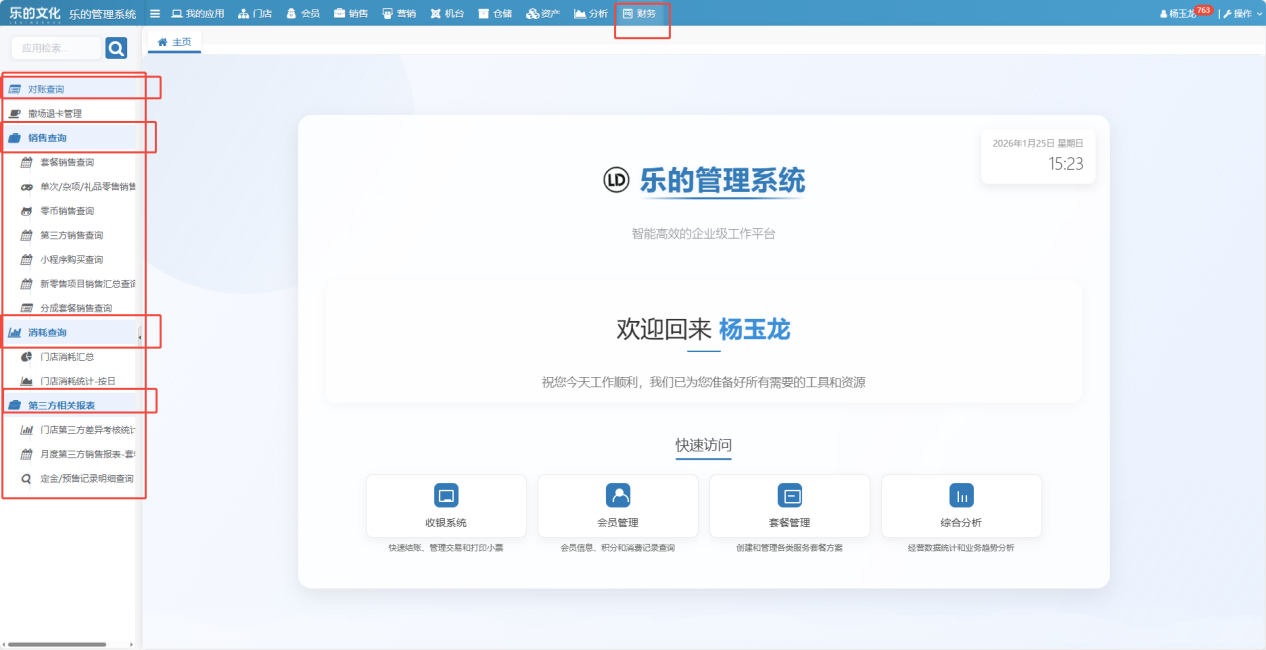Open the 财务 top menu
1266x650 pixels.
tap(640, 14)
